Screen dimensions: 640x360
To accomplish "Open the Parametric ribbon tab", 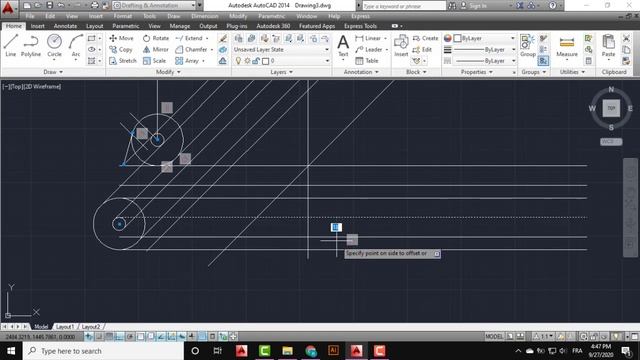I will pos(126,26).
